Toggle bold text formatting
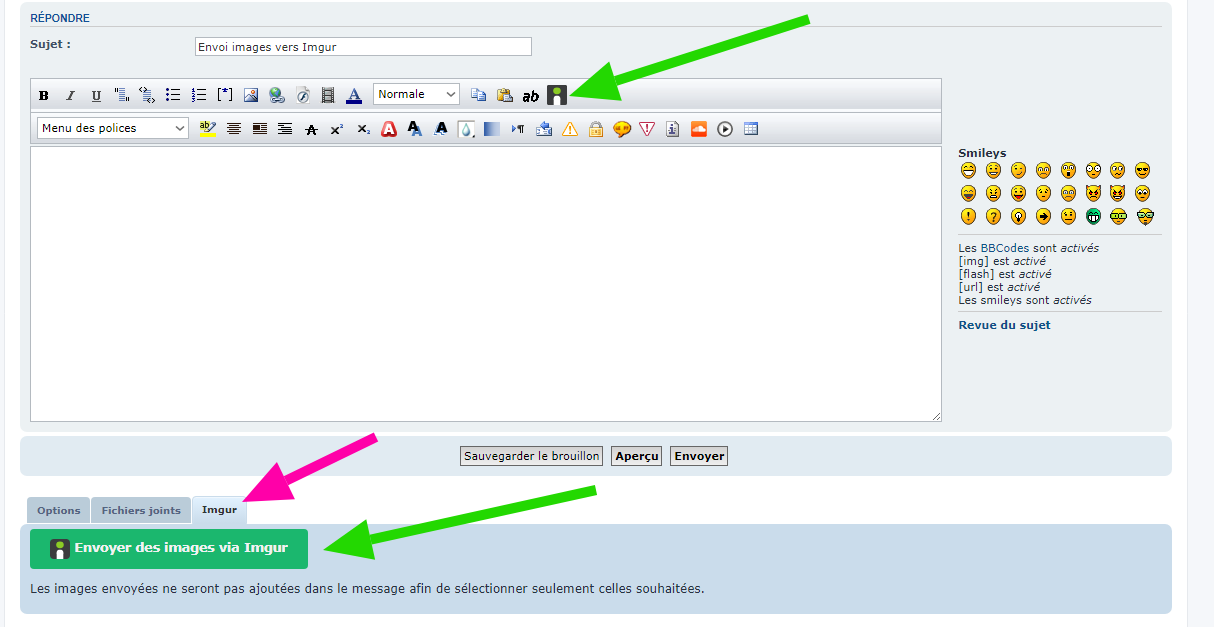 coord(44,96)
